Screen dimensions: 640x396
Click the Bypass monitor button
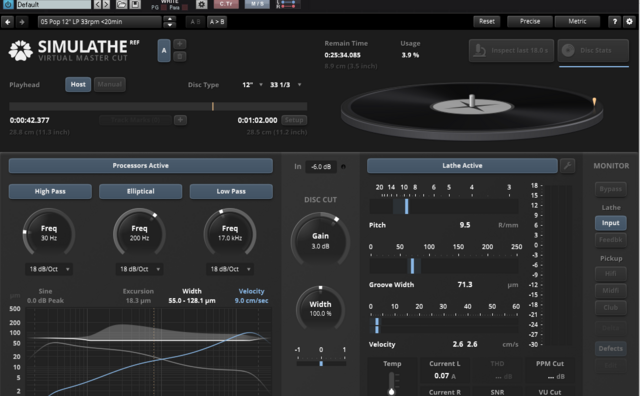coord(611,189)
